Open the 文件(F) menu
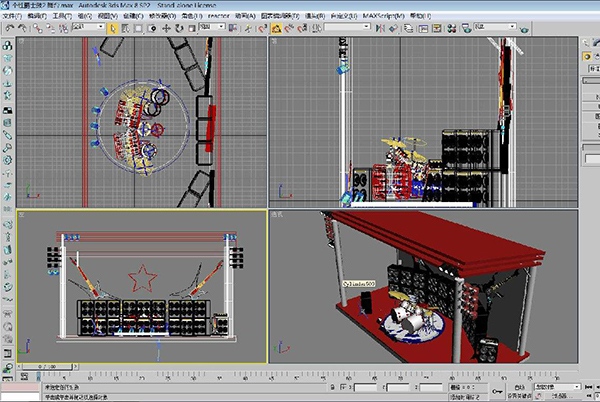 pos(13,17)
